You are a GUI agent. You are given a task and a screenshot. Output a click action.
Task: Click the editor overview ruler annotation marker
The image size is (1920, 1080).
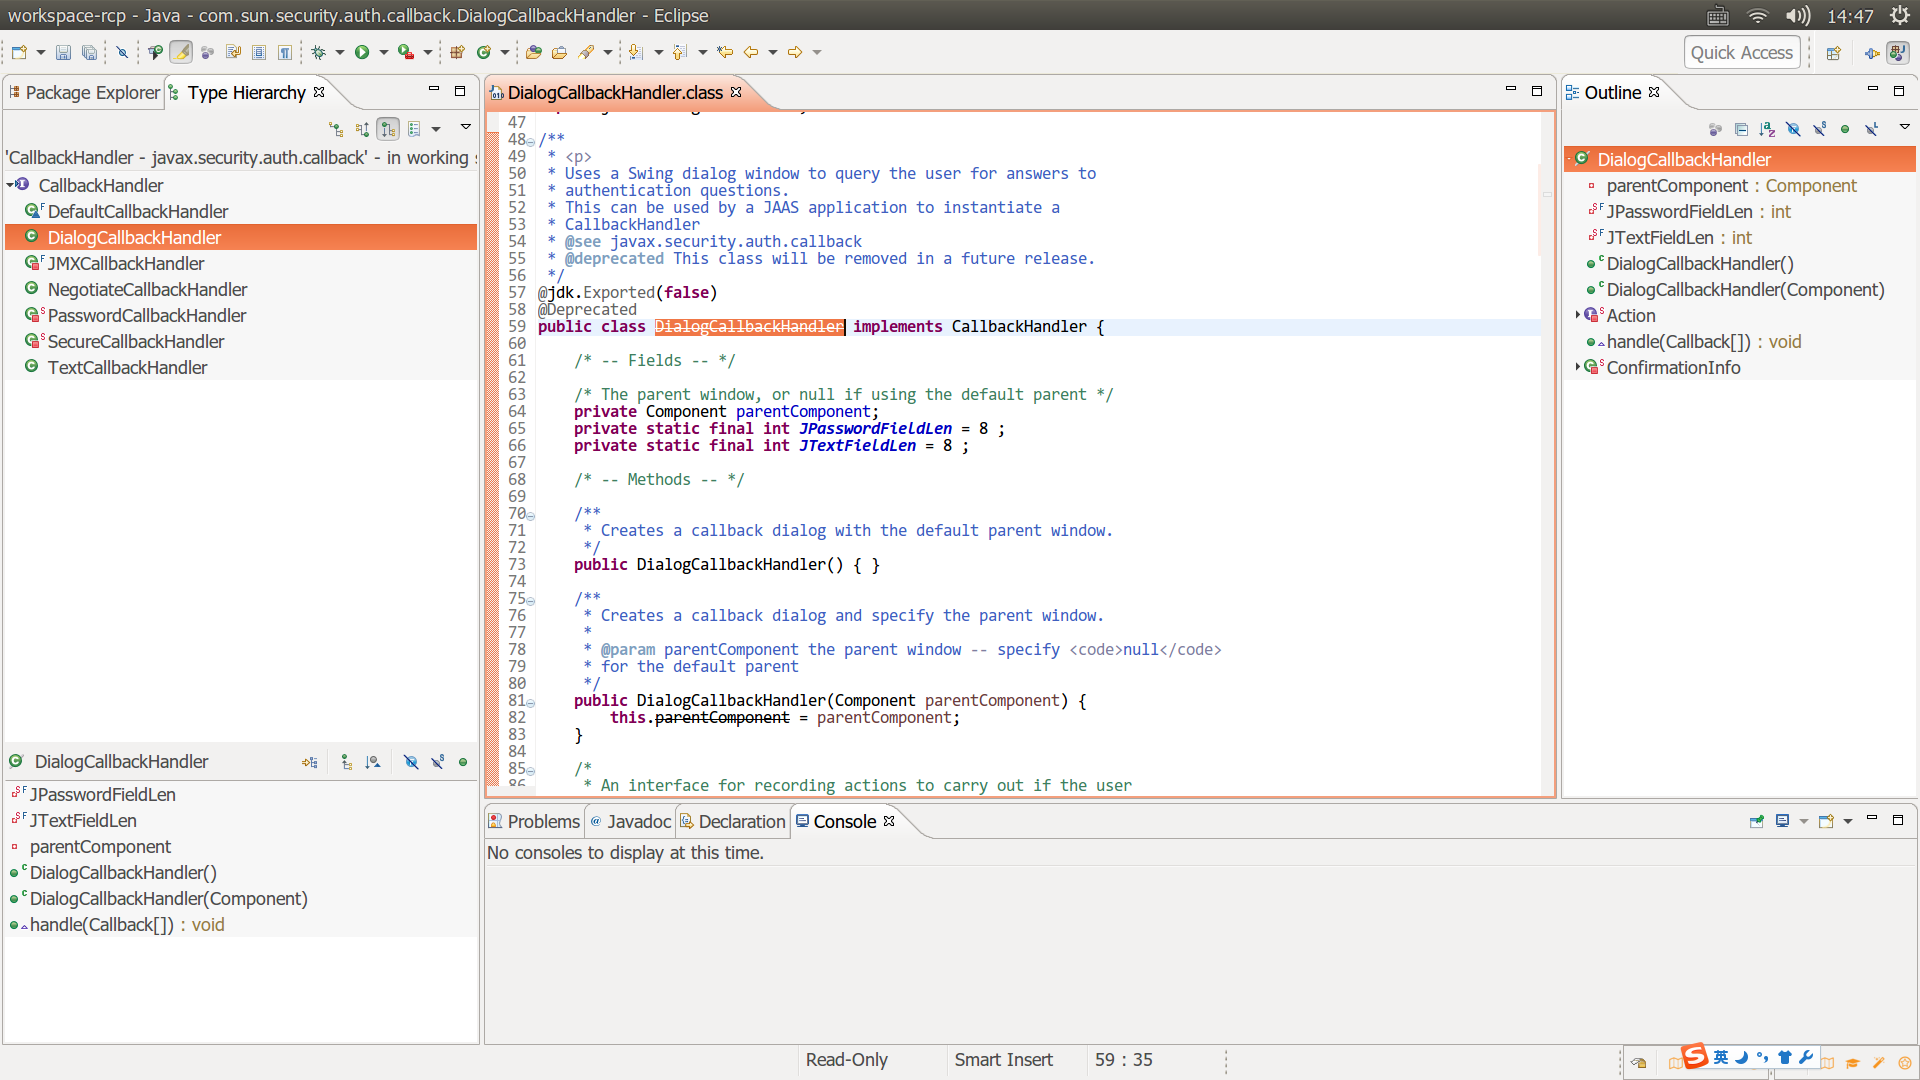tap(1546, 194)
